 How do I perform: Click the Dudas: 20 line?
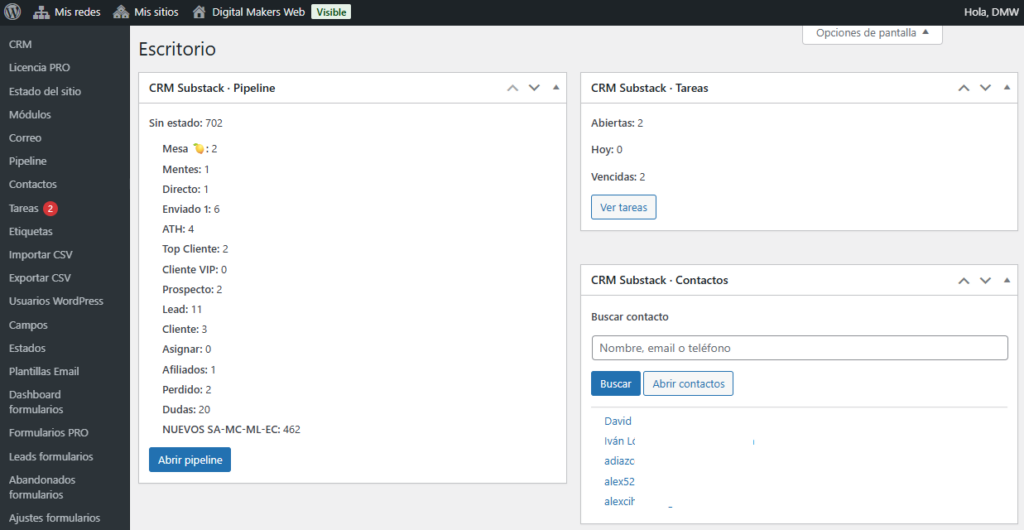pyautogui.click(x=186, y=409)
